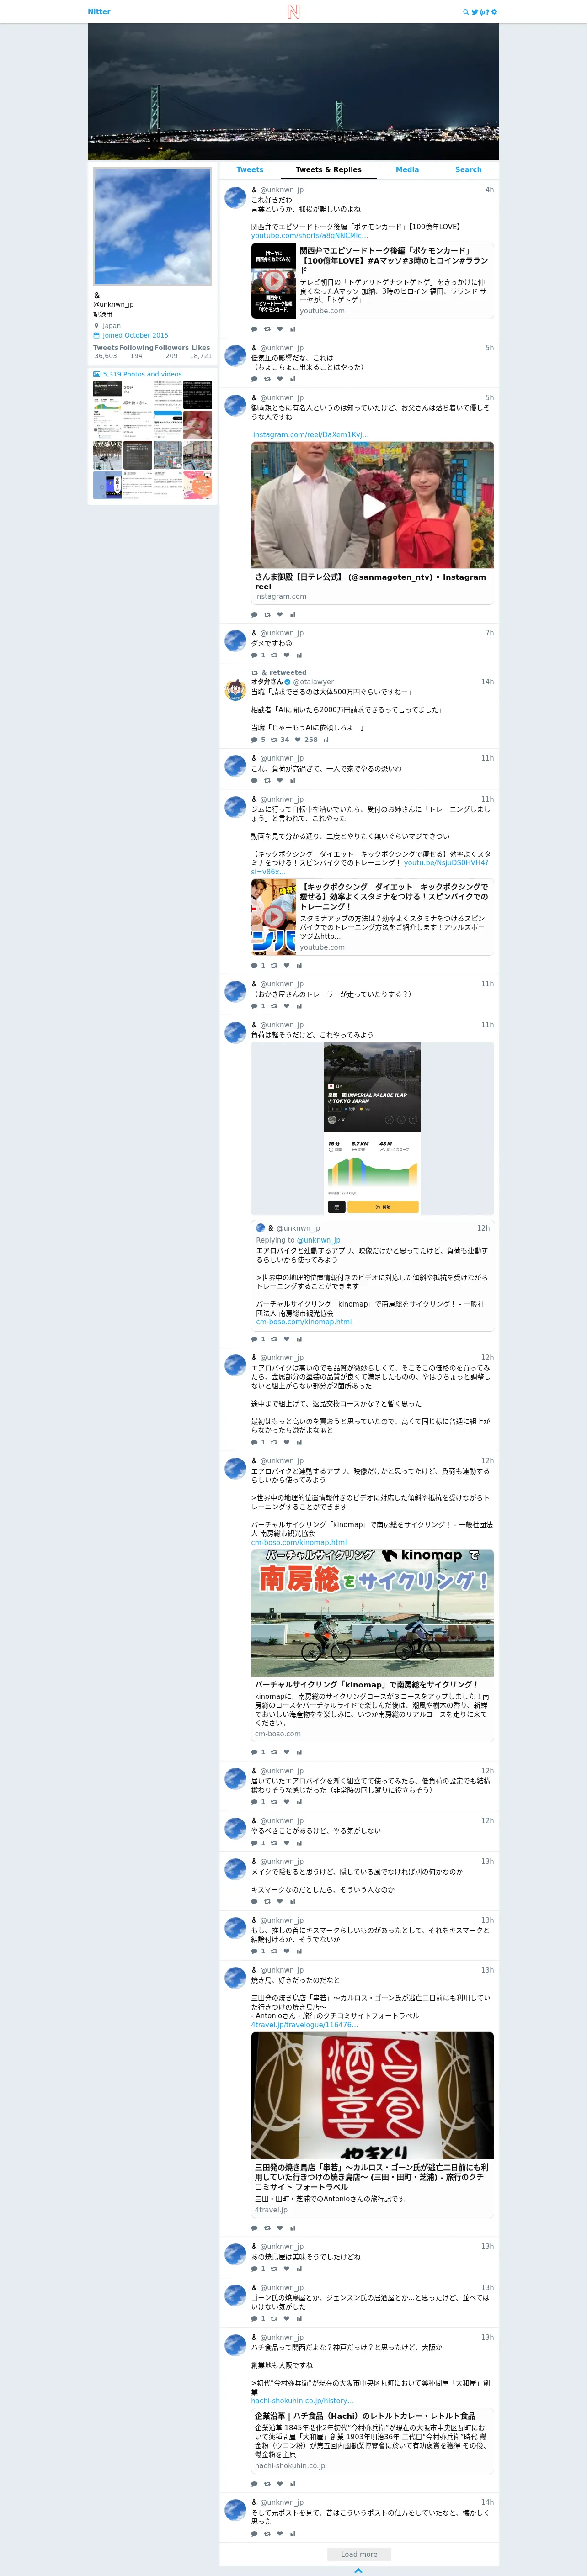Click the 14h timestamp on オタ弁さん's tweet
The height and width of the screenshot is (2576, 587).
click(x=487, y=682)
